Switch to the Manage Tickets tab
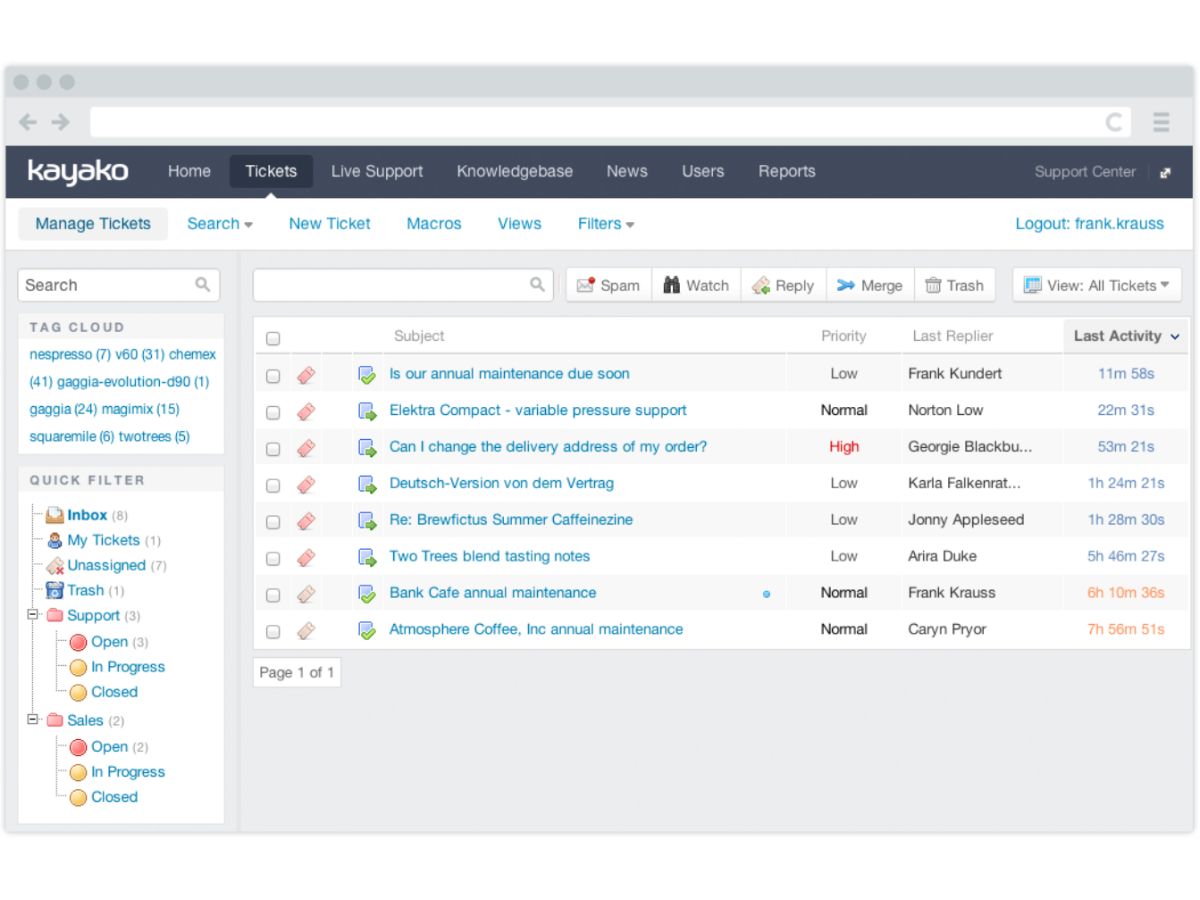1200x900 pixels. [93, 224]
